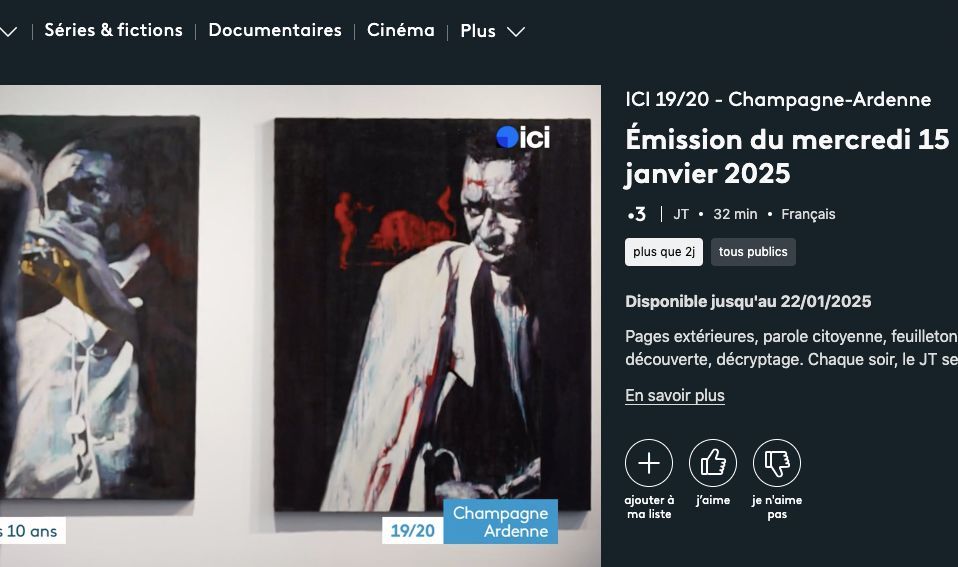Image resolution: width=958 pixels, height=567 pixels.
Task: Click the Champagne Ardenne blue badge
Action: (500, 522)
